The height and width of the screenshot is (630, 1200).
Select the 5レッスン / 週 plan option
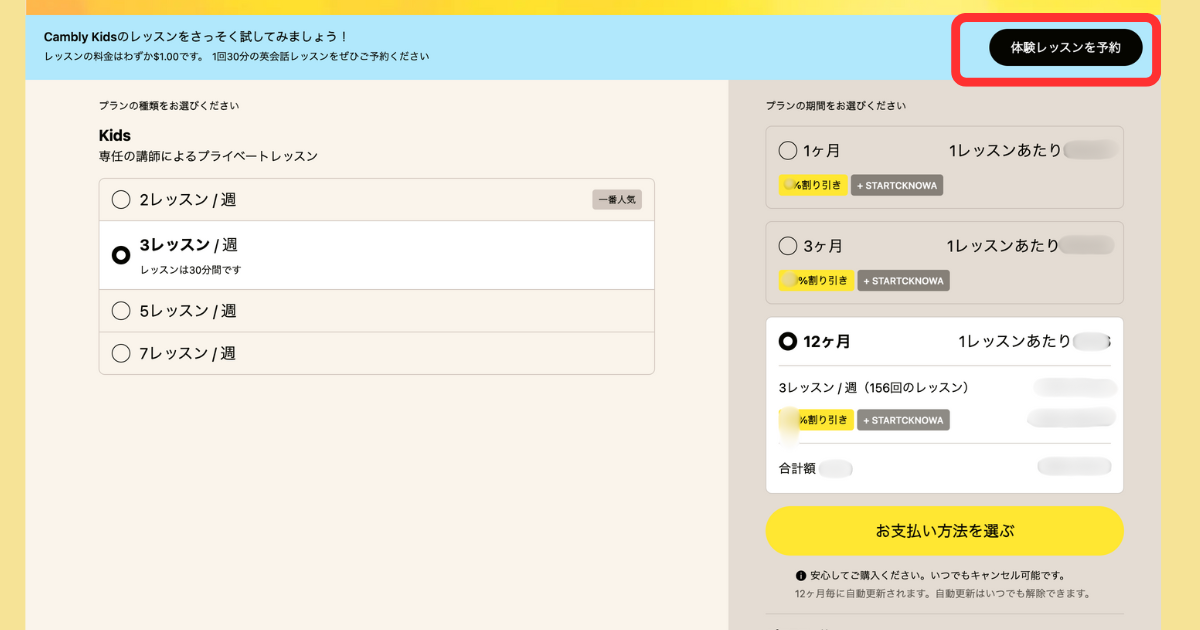pyautogui.click(x=121, y=311)
